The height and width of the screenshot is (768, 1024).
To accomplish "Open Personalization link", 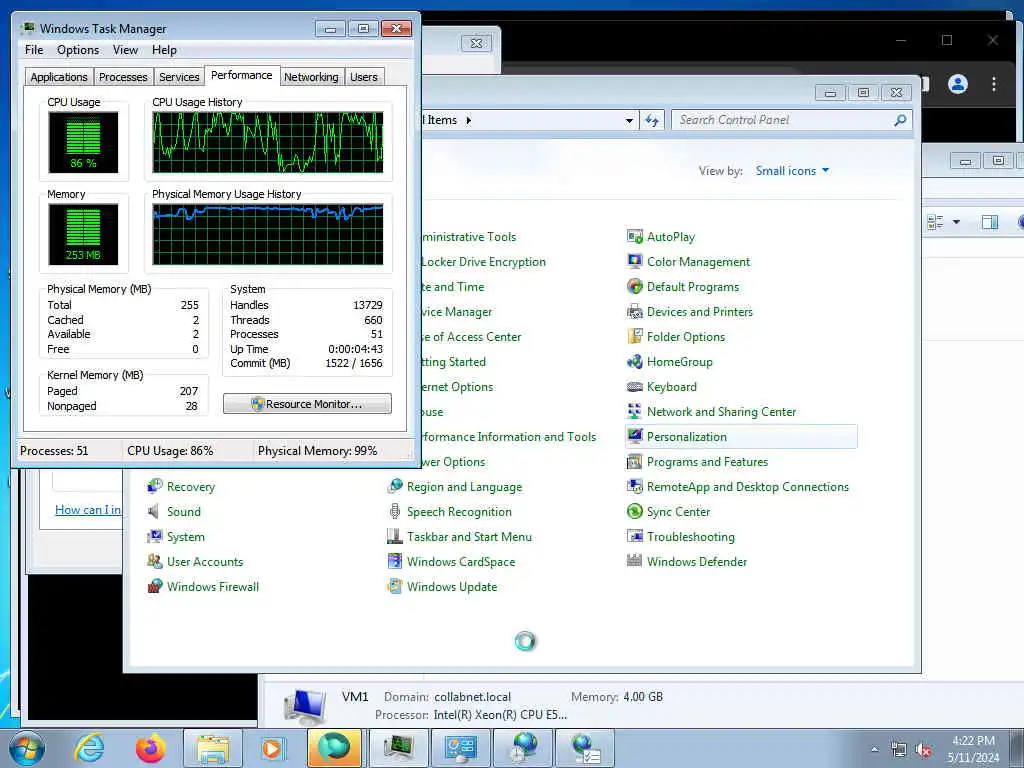I will pyautogui.click(x=686, y=437).
